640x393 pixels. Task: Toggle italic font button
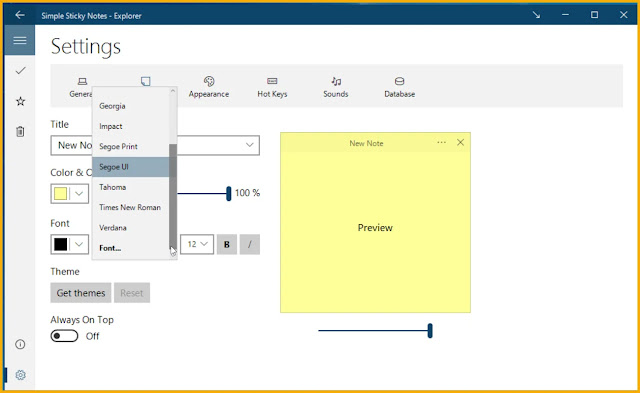250,244
